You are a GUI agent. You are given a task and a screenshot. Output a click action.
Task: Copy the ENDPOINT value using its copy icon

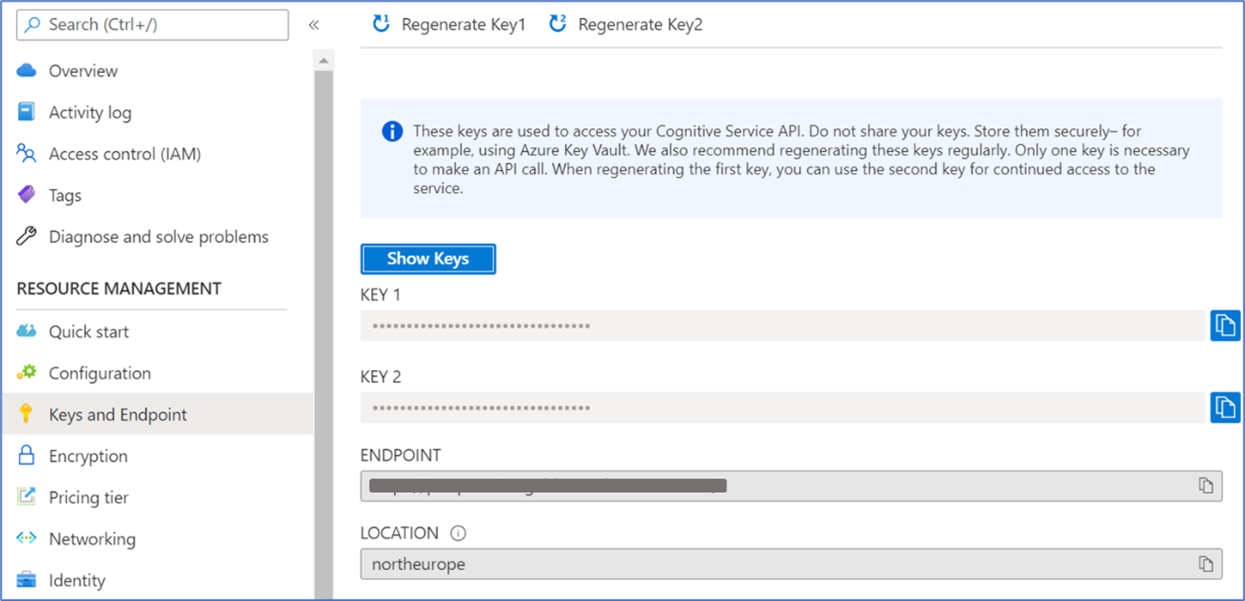pos(1206,485)
